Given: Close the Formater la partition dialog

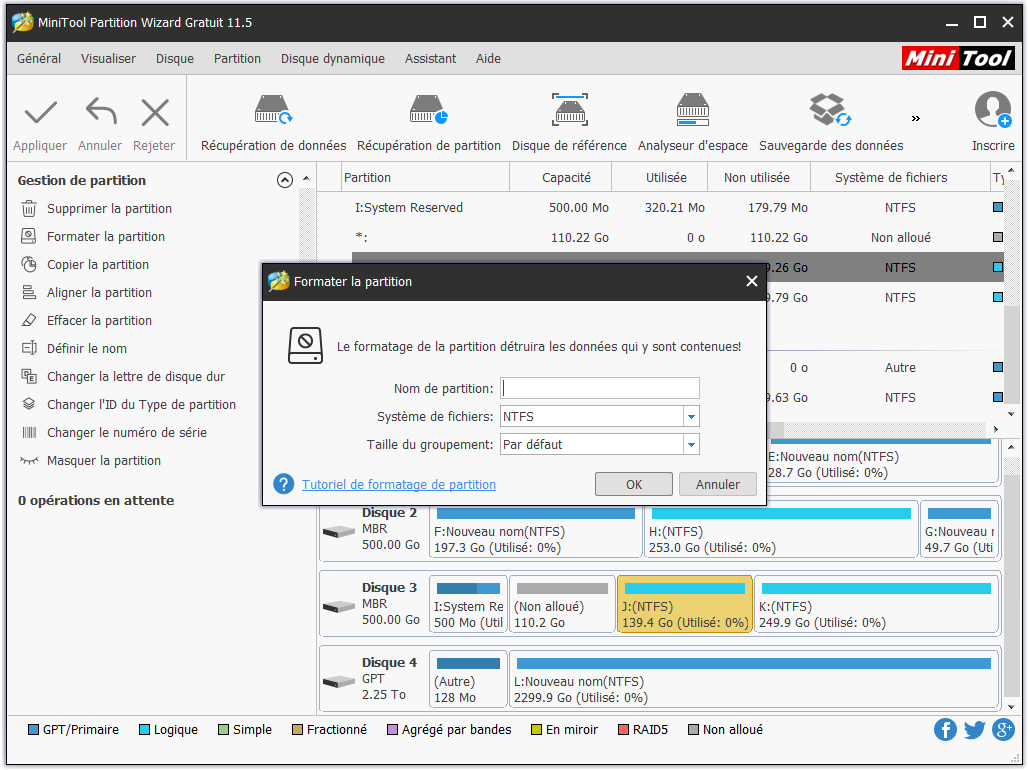Looking at the screenshot, I should pos(751,281).
